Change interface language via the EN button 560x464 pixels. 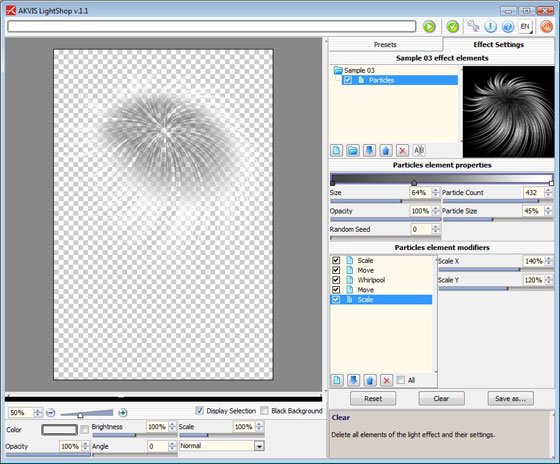(525, 26)
